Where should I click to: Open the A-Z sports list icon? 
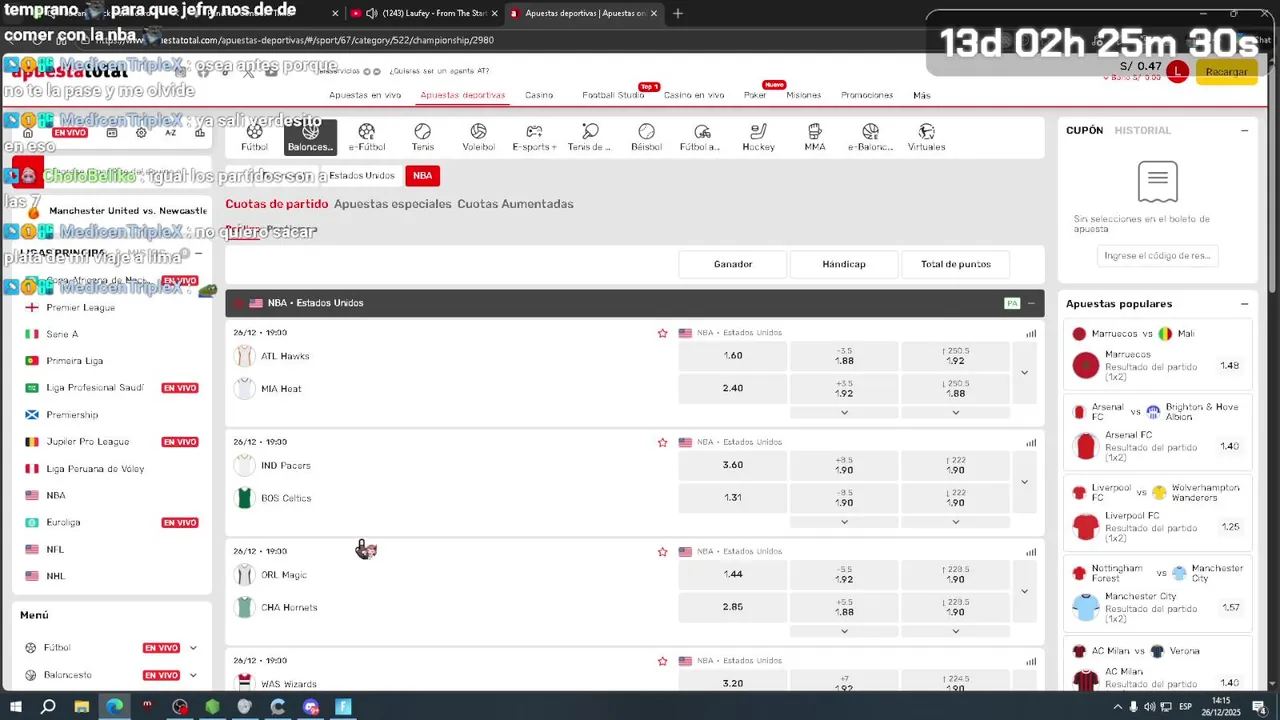(171, 132)
